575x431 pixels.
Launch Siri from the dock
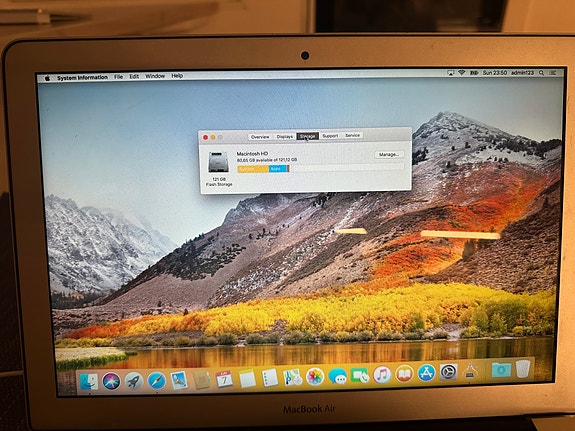[x=111, y=381]
